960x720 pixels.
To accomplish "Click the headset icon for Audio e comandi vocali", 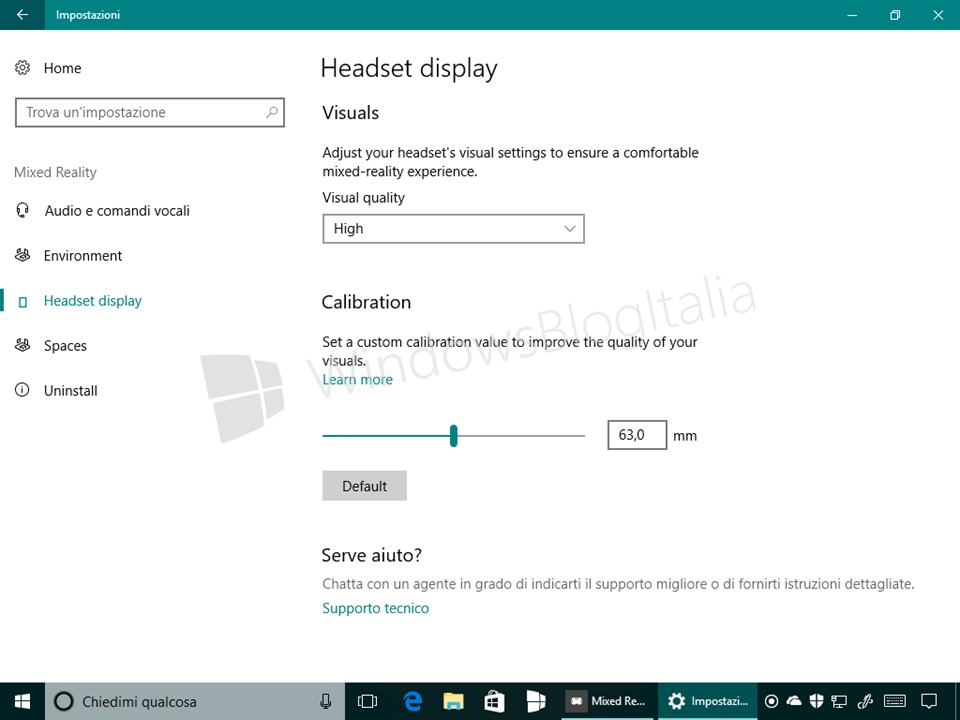I will pos(23,211).
